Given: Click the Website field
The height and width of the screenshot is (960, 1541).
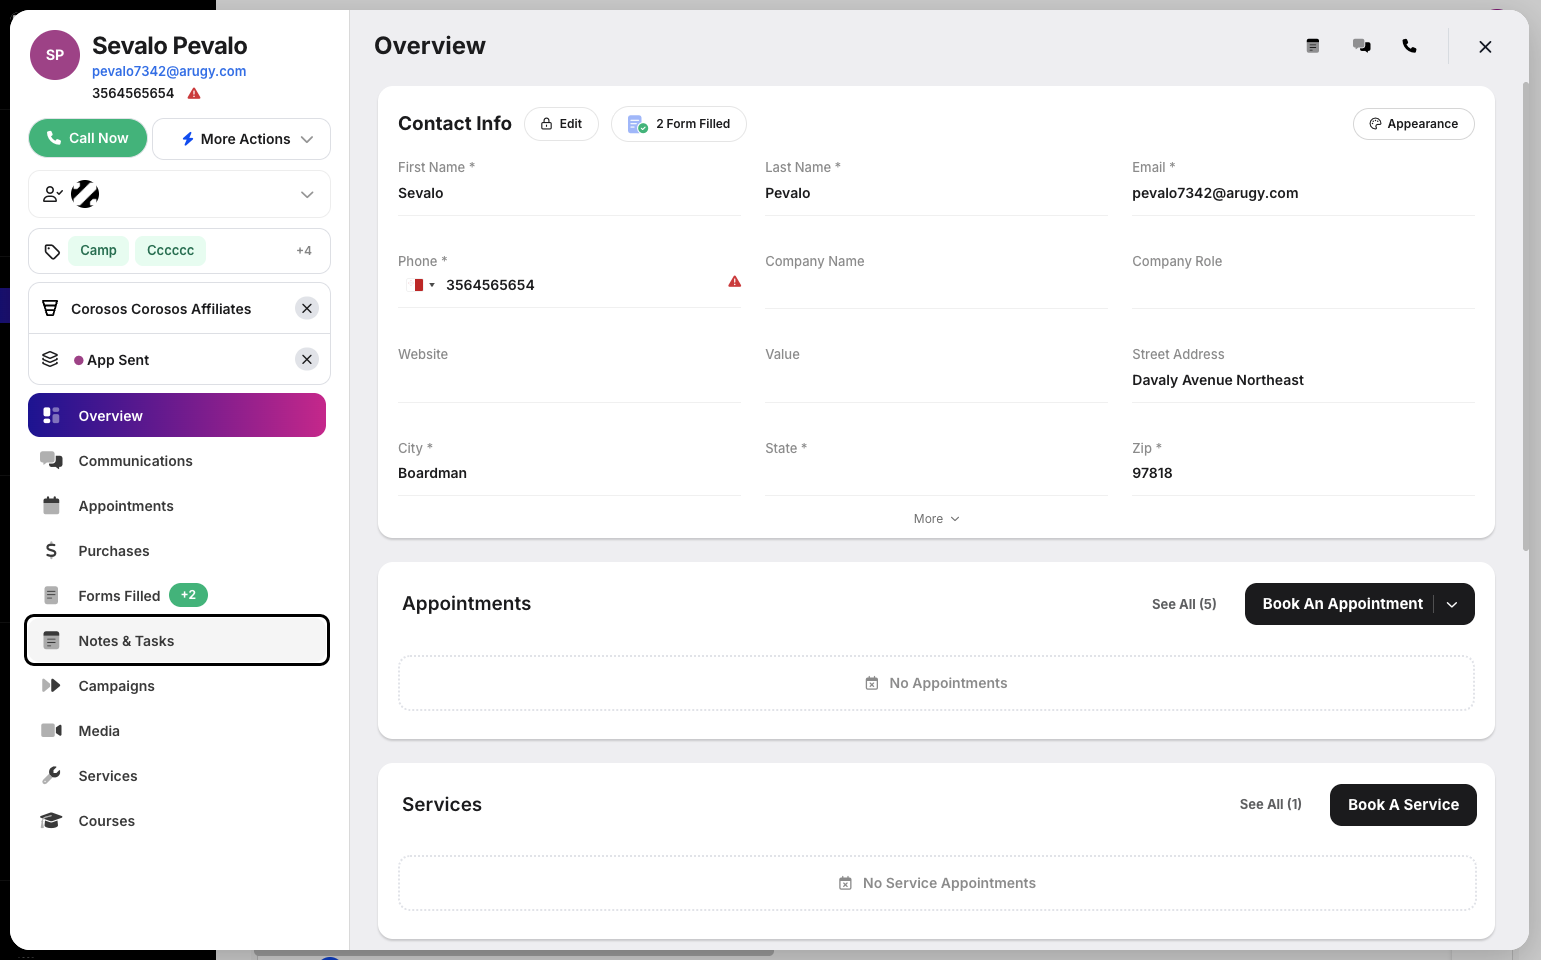Looking at the screenshot, I should tap(569, 381).
